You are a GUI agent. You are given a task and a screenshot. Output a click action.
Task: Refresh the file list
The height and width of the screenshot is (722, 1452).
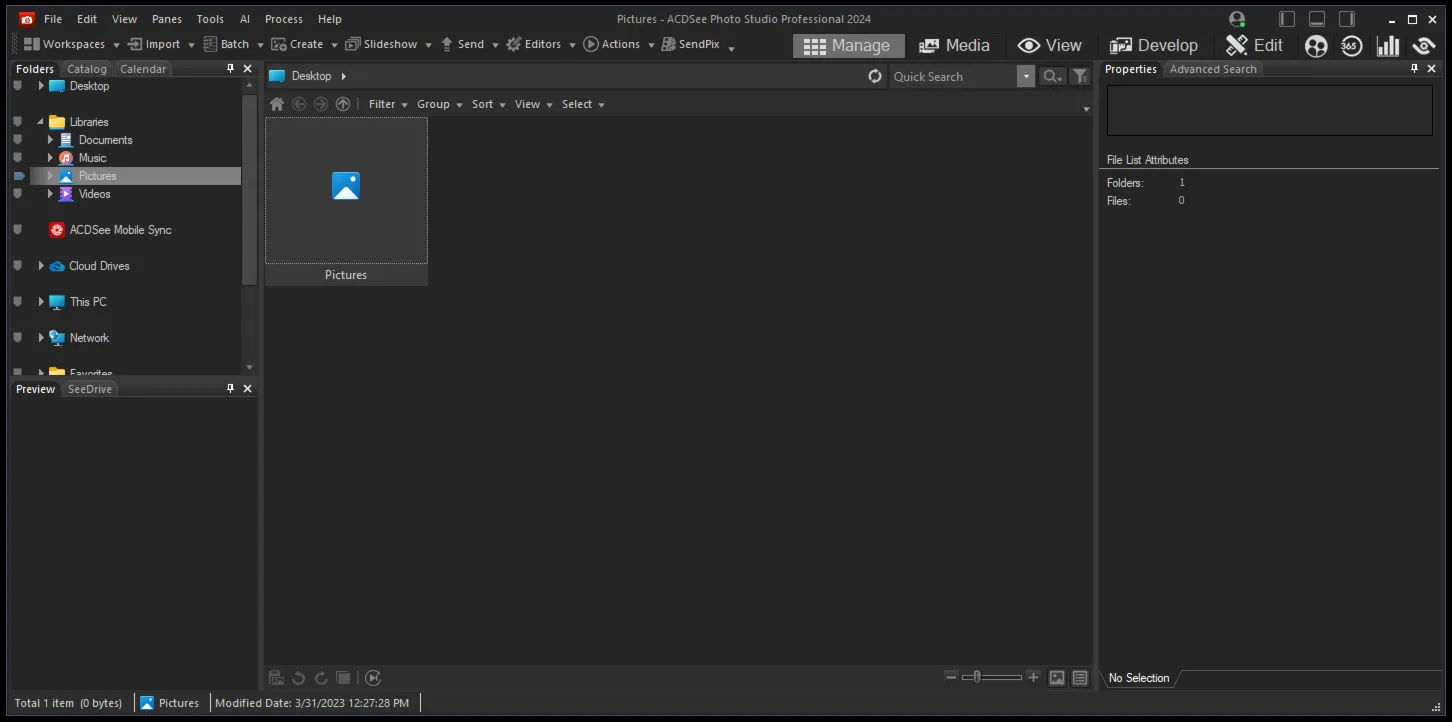875,76
